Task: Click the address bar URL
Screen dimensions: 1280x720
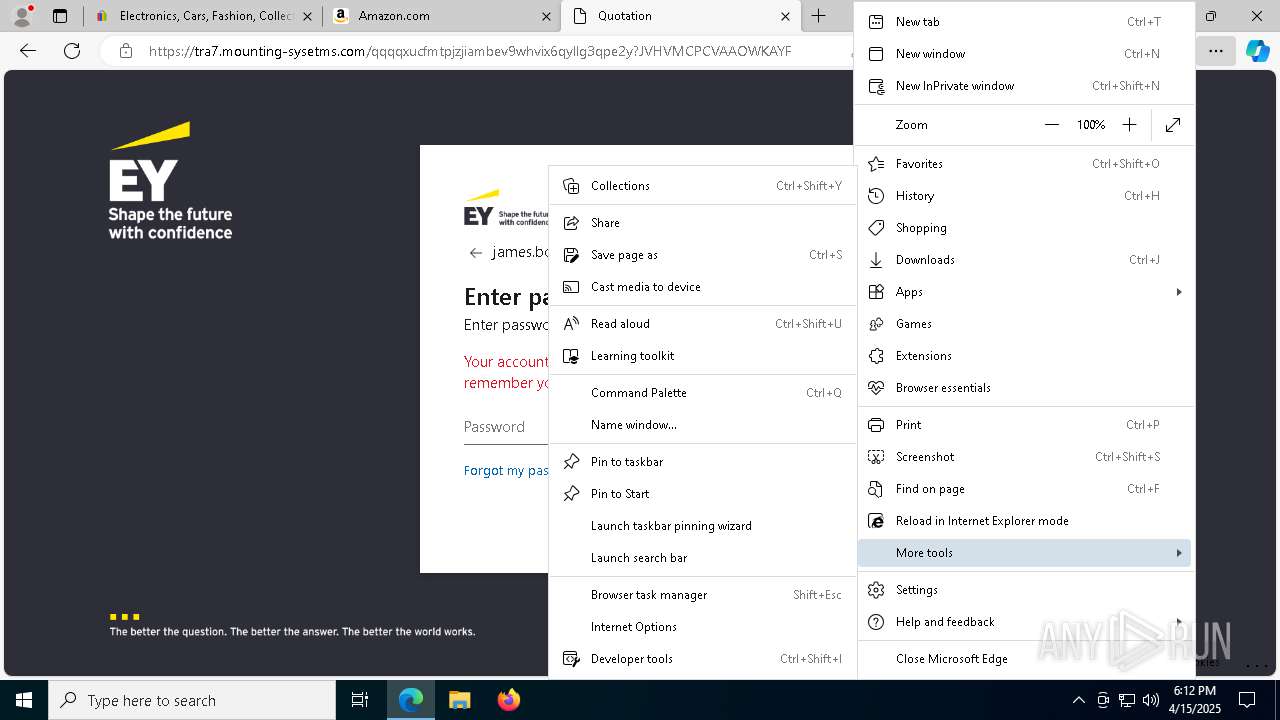Action: click(470, 51)
